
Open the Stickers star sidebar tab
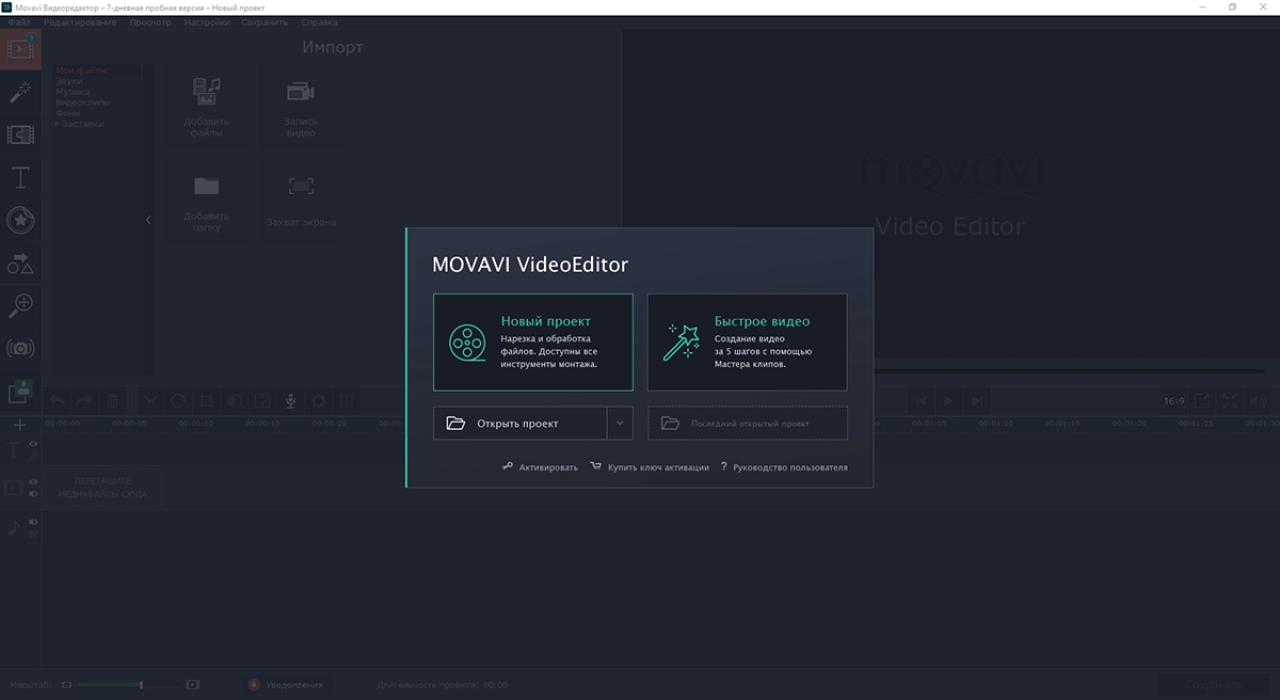point(20,220)
